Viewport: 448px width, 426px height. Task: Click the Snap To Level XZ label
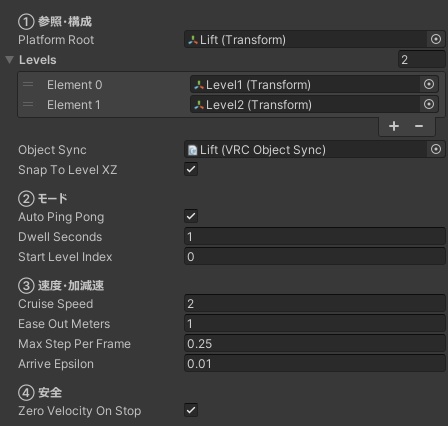pos(68,170)
